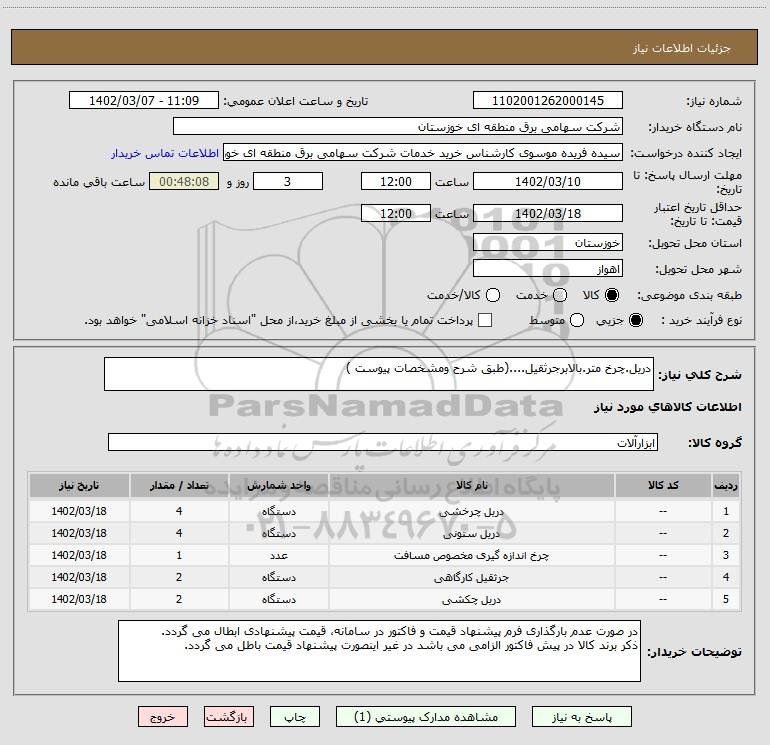Image resolution: width=770 pixels, height=745 pixels.
Task: Click the remaining days field showing 3
Action: tap(288, 182)
